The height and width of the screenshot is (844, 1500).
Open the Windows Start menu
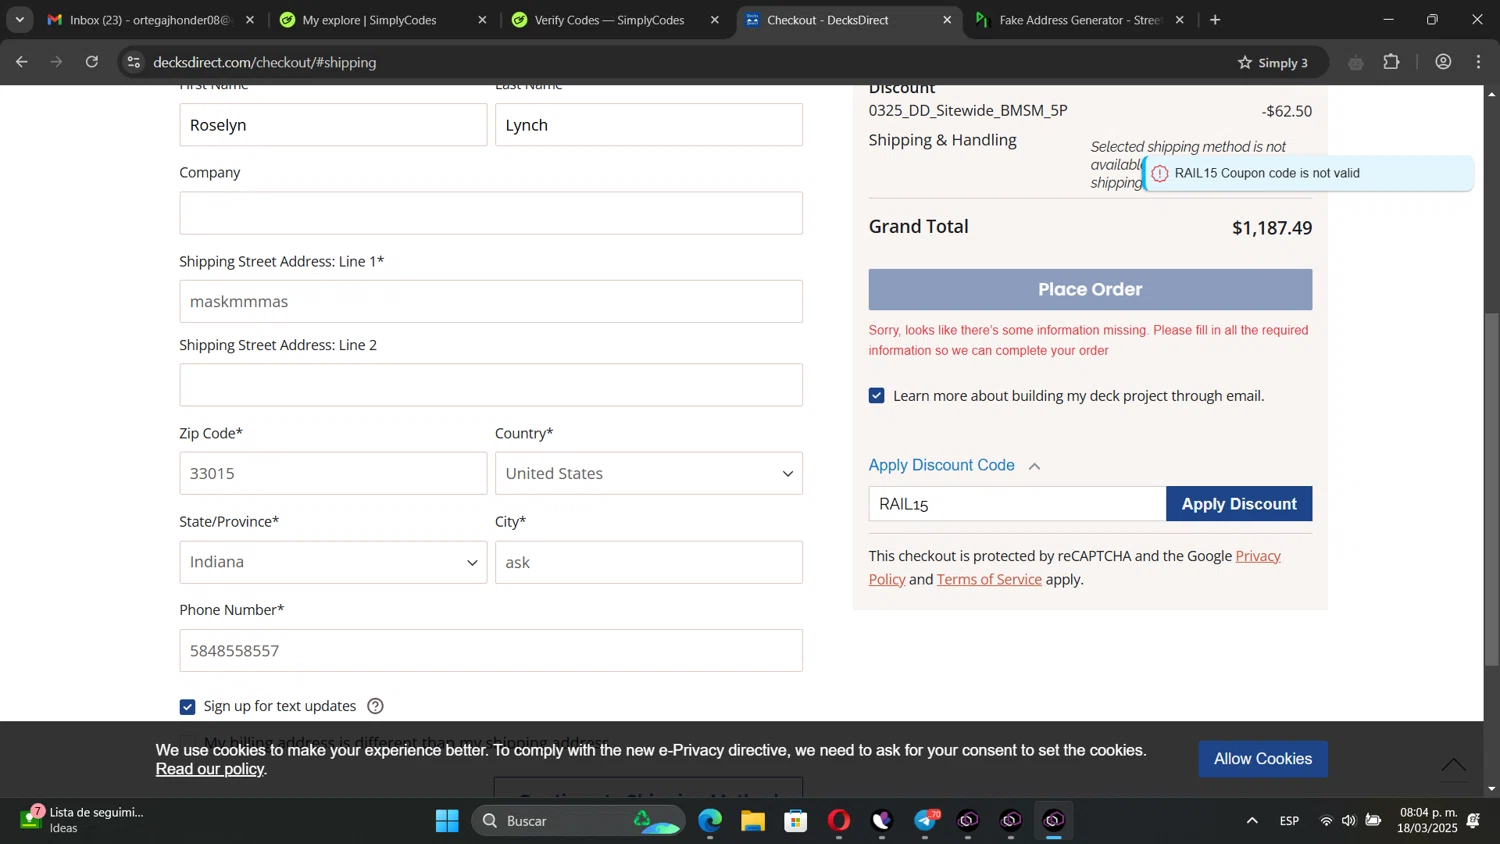447,821
